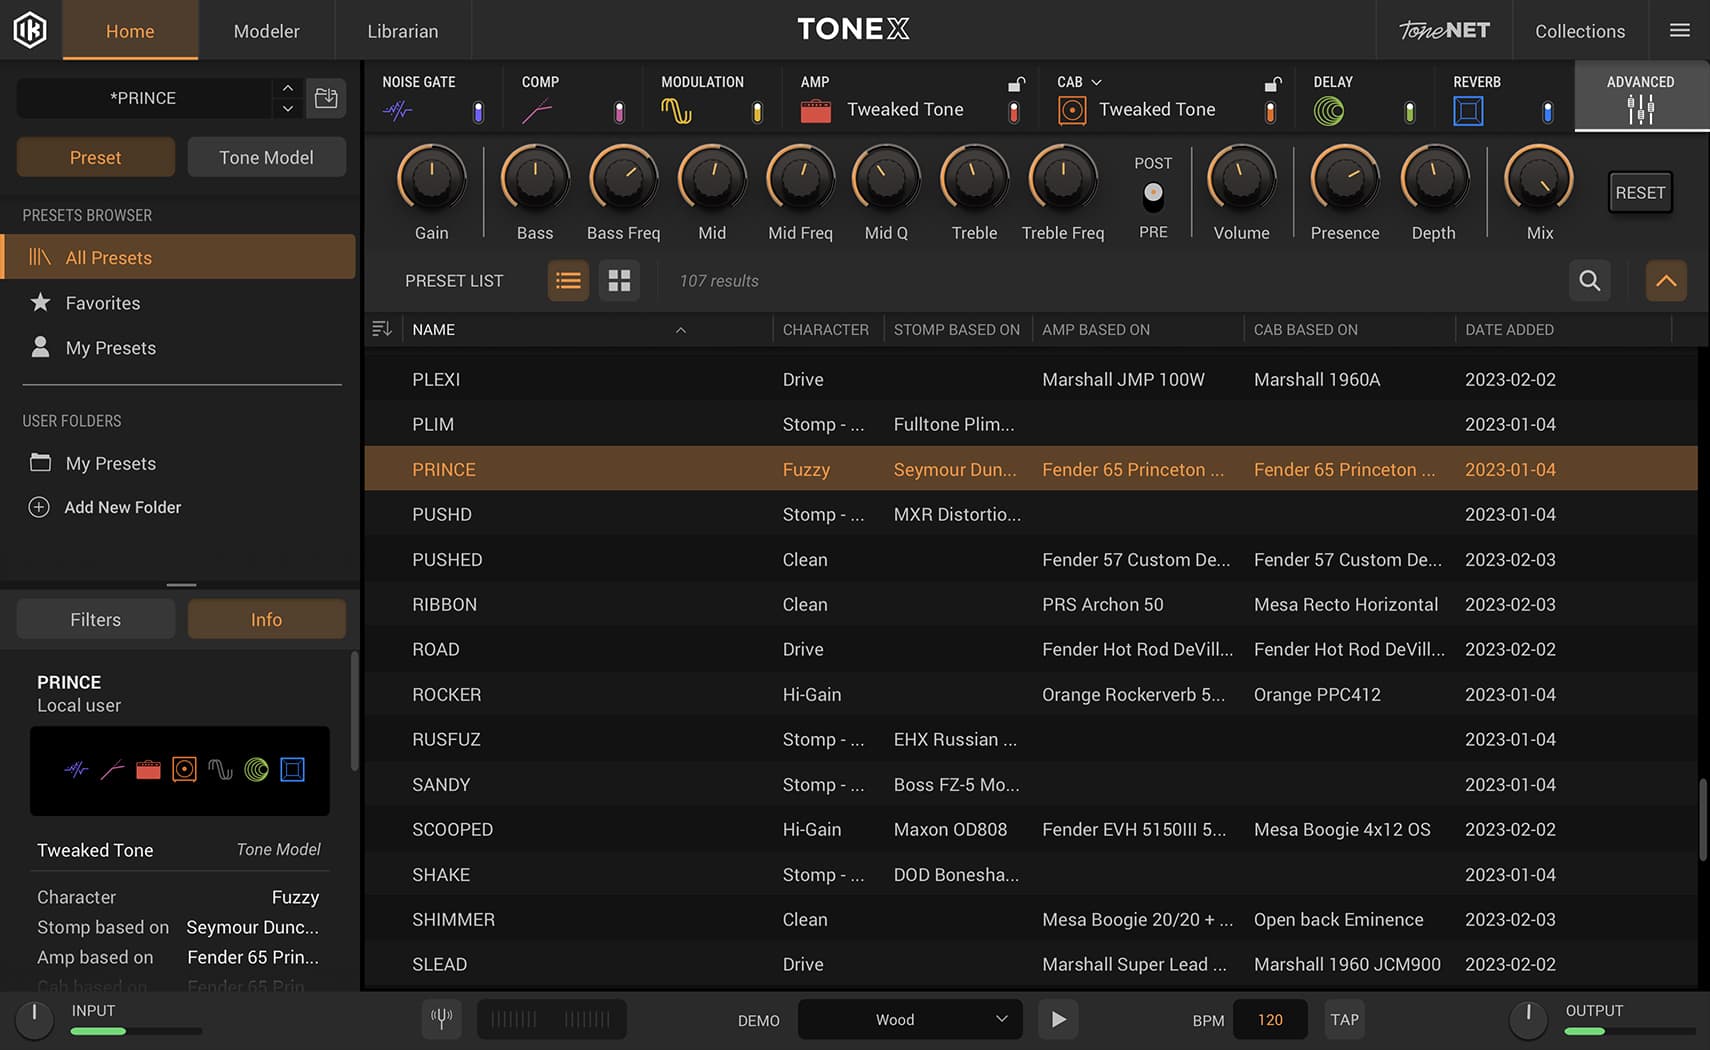The width and height of the screenshot is (1710, 1050).
Task: Switch to the Modeler tab
Action: pos(266,31)
